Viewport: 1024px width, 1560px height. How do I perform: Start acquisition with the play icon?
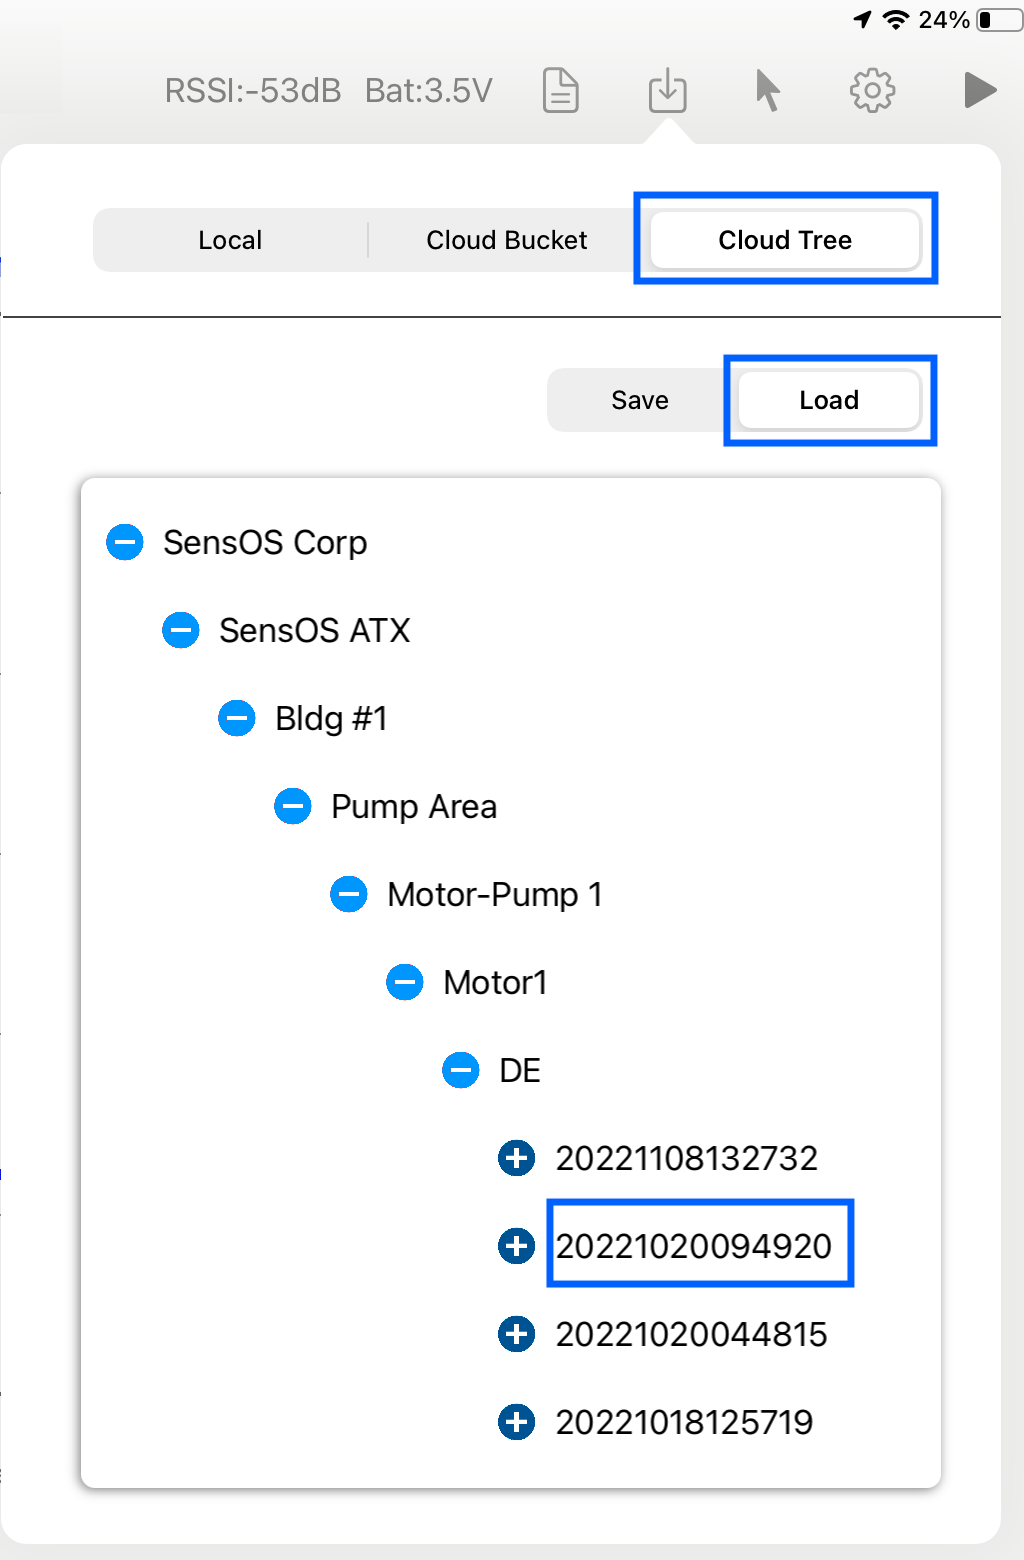coord(980,90)
